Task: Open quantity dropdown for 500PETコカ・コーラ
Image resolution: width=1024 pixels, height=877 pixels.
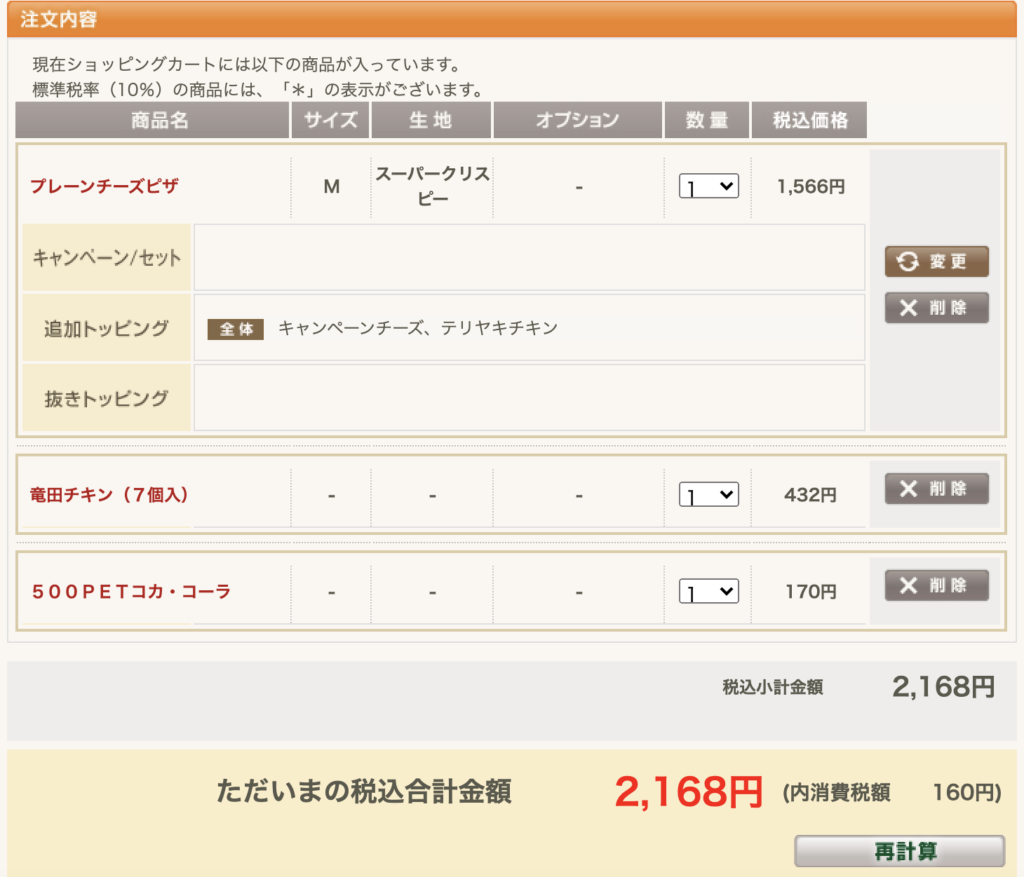Action: coord(708,591)
